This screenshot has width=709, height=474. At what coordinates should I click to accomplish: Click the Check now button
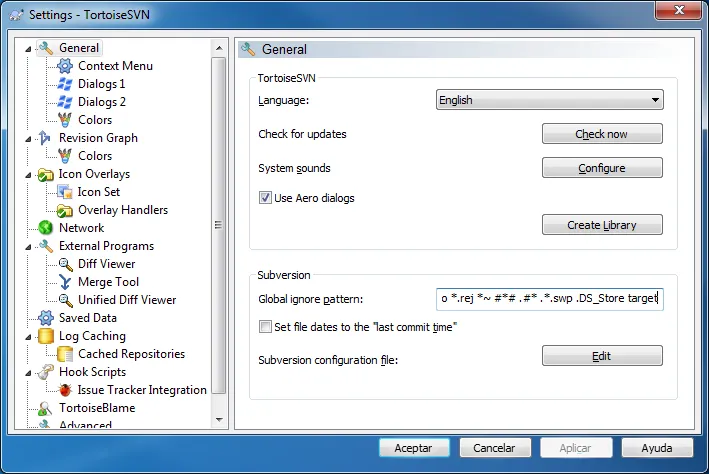click(x=602, y=134)
